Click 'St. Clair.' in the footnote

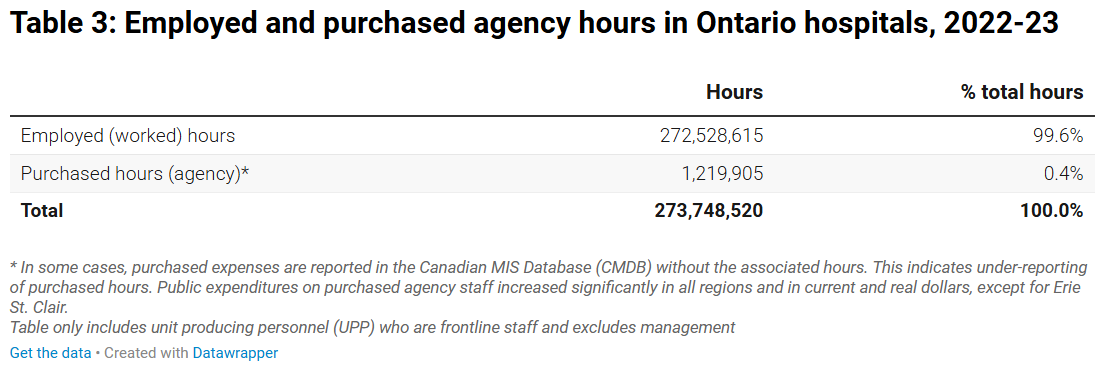(40, 307)
